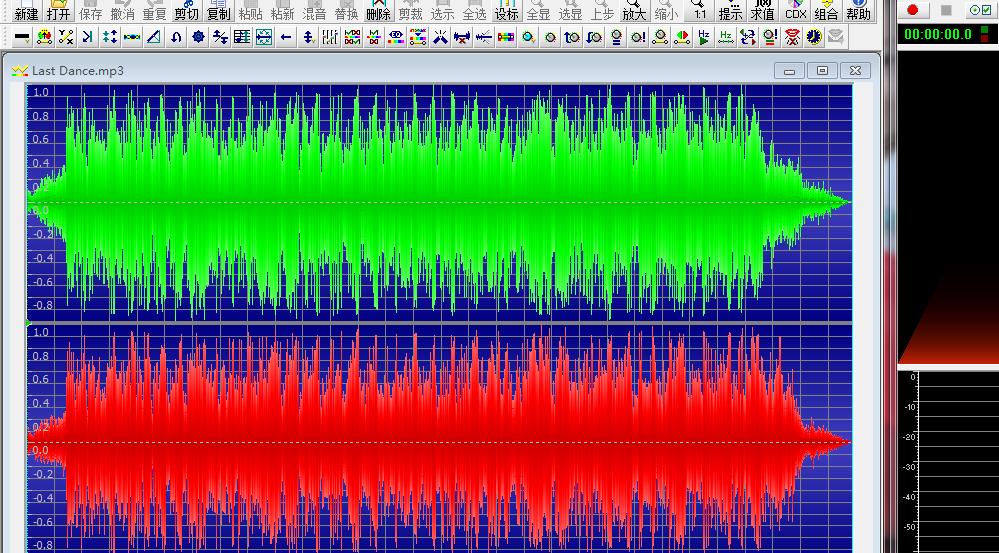The height and width of the screenshot is (553, 999).
Task: Click the 剪切 (Cut) scissors button
Action: click(186, 12)
